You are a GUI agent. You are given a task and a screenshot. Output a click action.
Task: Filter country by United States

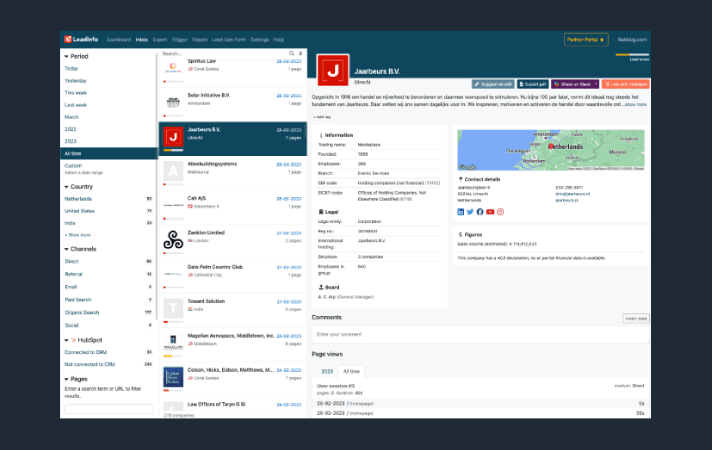(x=79, y=211)
